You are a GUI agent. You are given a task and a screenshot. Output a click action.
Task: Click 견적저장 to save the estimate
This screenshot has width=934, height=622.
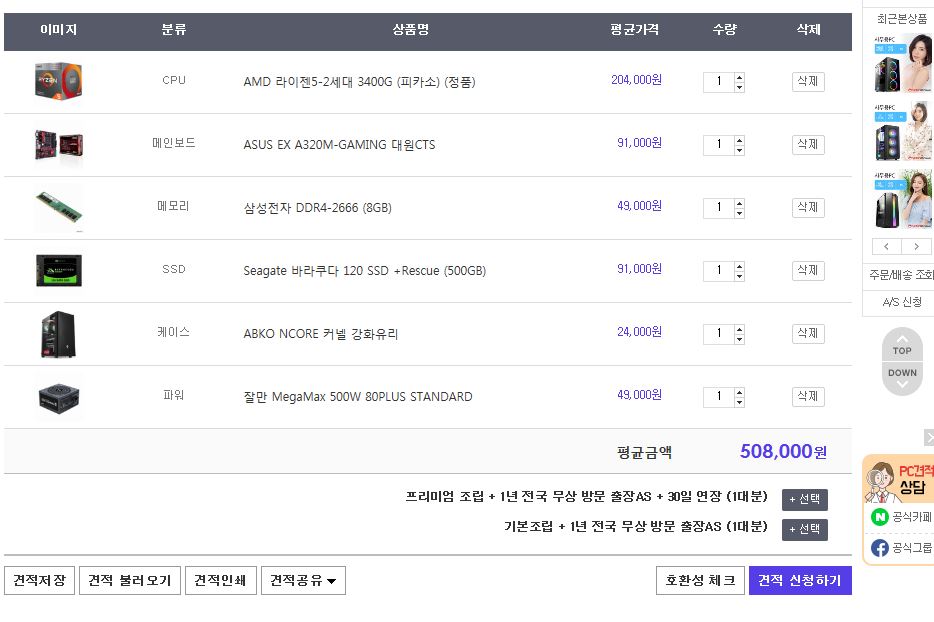point(39,580)
